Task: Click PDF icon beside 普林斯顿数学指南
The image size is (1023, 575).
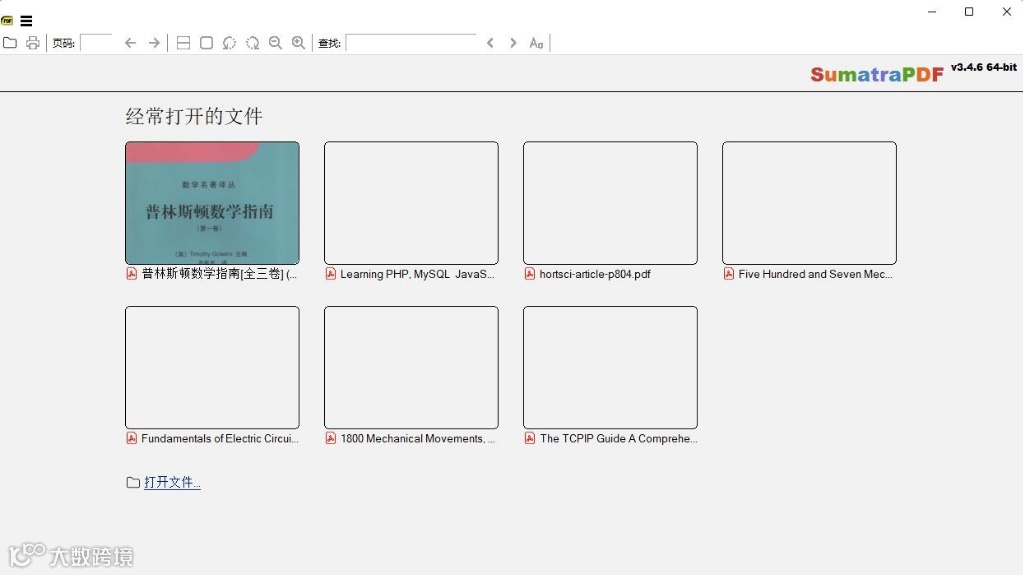Action: coord(132,274)
